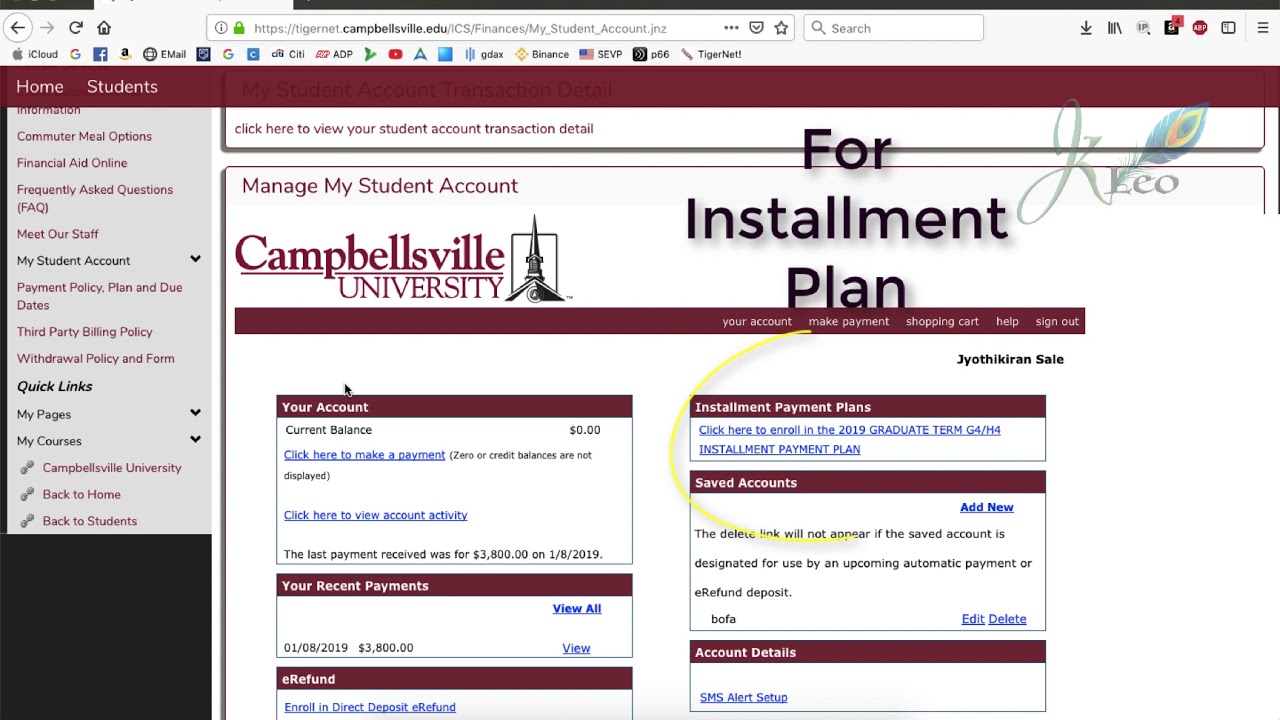Open 'help' in the maroon menu bar
The height and width of the screenshot is (720, 1280).
[x=1007, y=321]
